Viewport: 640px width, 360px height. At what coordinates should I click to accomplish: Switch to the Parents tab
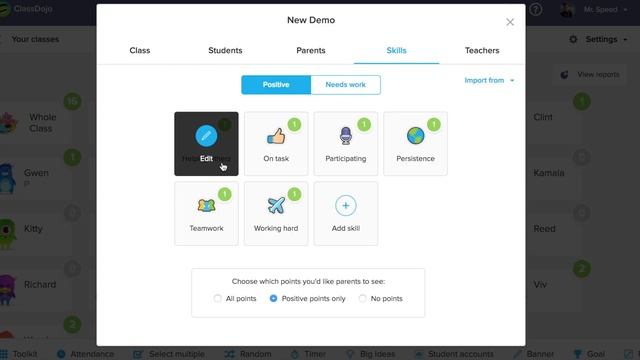(x=311, y=50)
